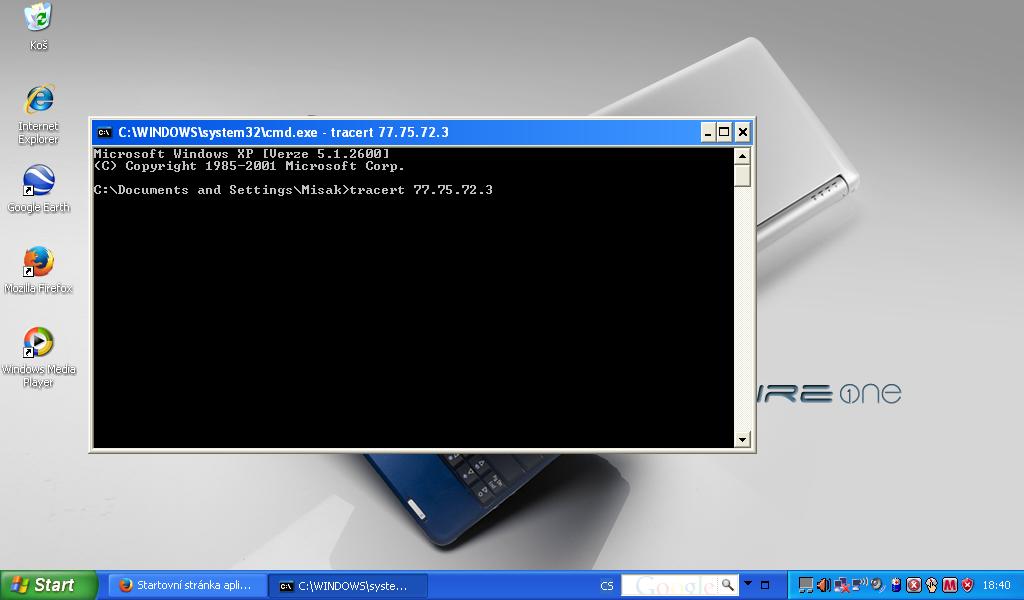Switch to Startovní stránka Firefox taskbar button
This screenshot has width=1024, height=600.
tap(187, 585)
